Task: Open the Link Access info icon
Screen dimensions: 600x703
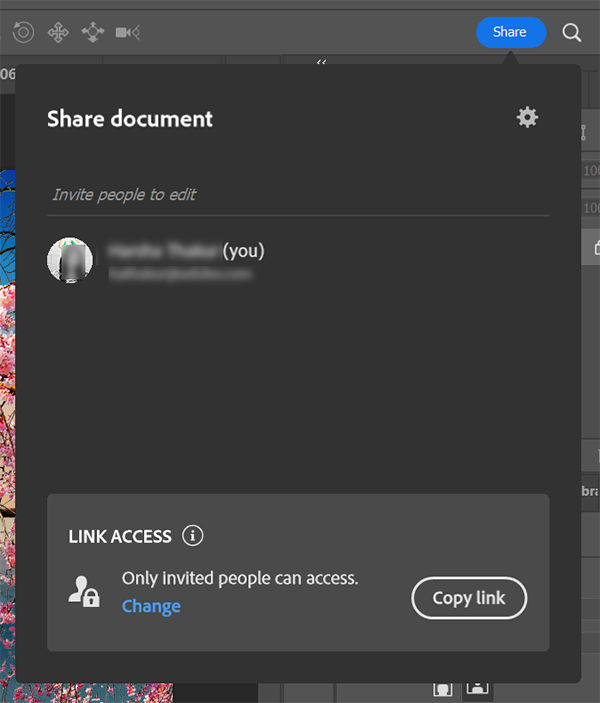Action: tap(192, 536)
